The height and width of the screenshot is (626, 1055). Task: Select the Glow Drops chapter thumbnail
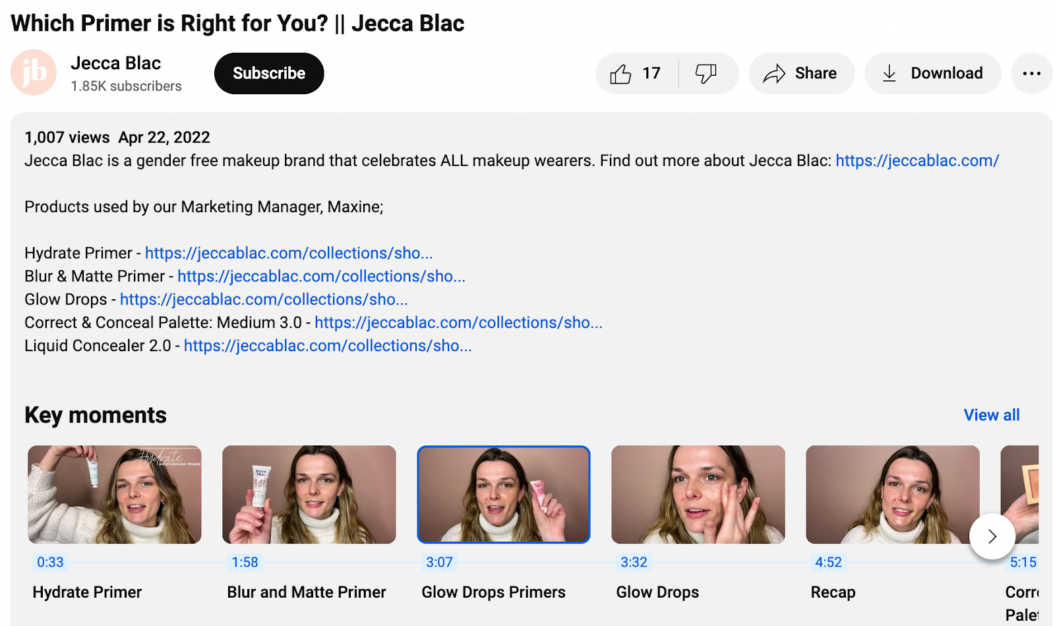click(x=698, y=494)
